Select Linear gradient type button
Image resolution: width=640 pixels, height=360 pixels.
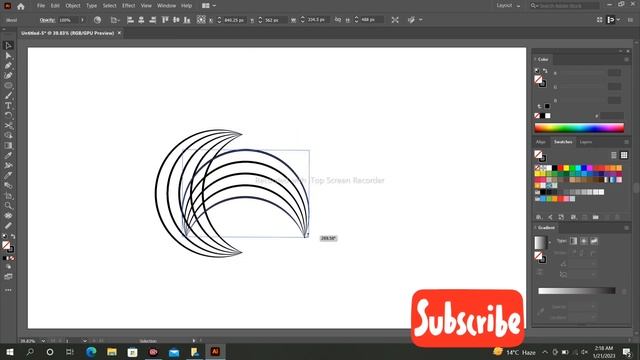(x=573, y=241)
